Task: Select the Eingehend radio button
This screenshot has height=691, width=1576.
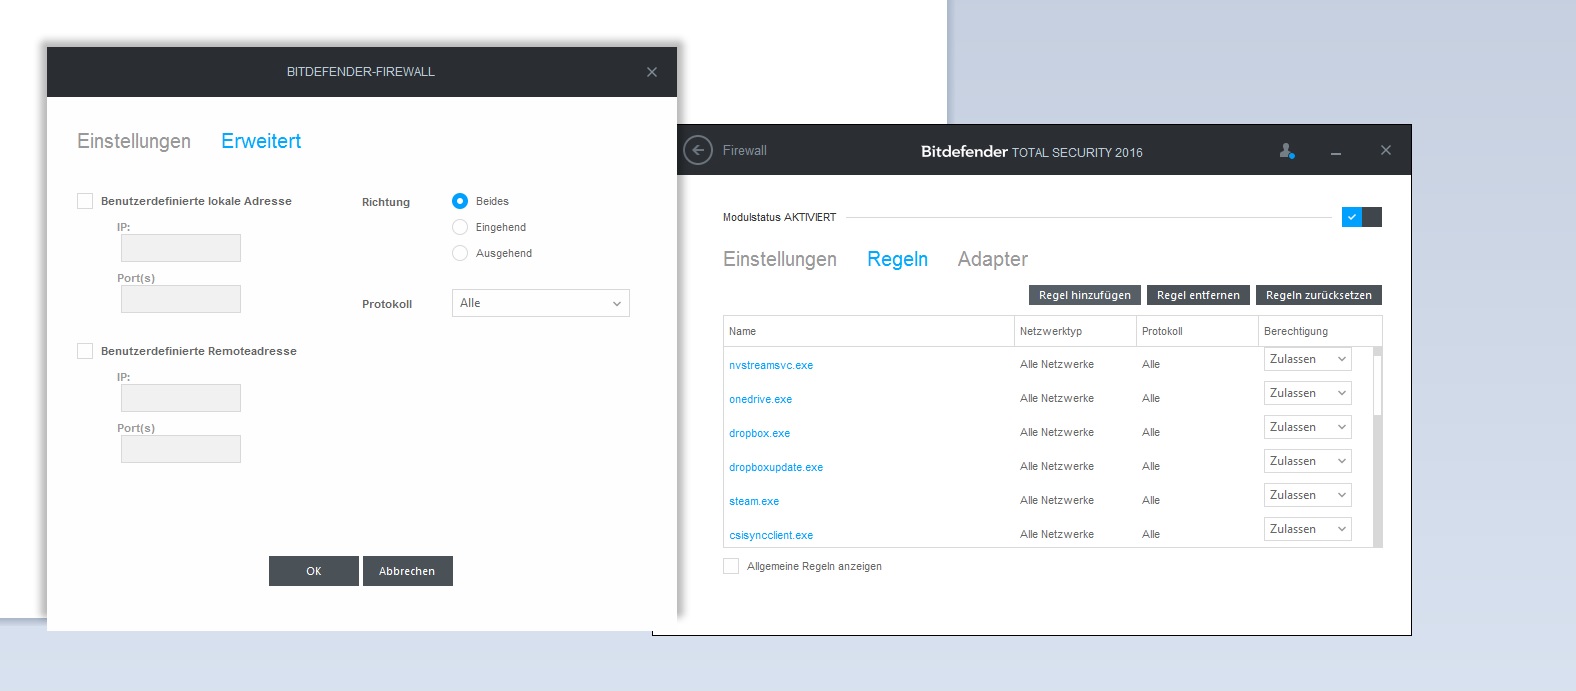Action: click(460, 227)
